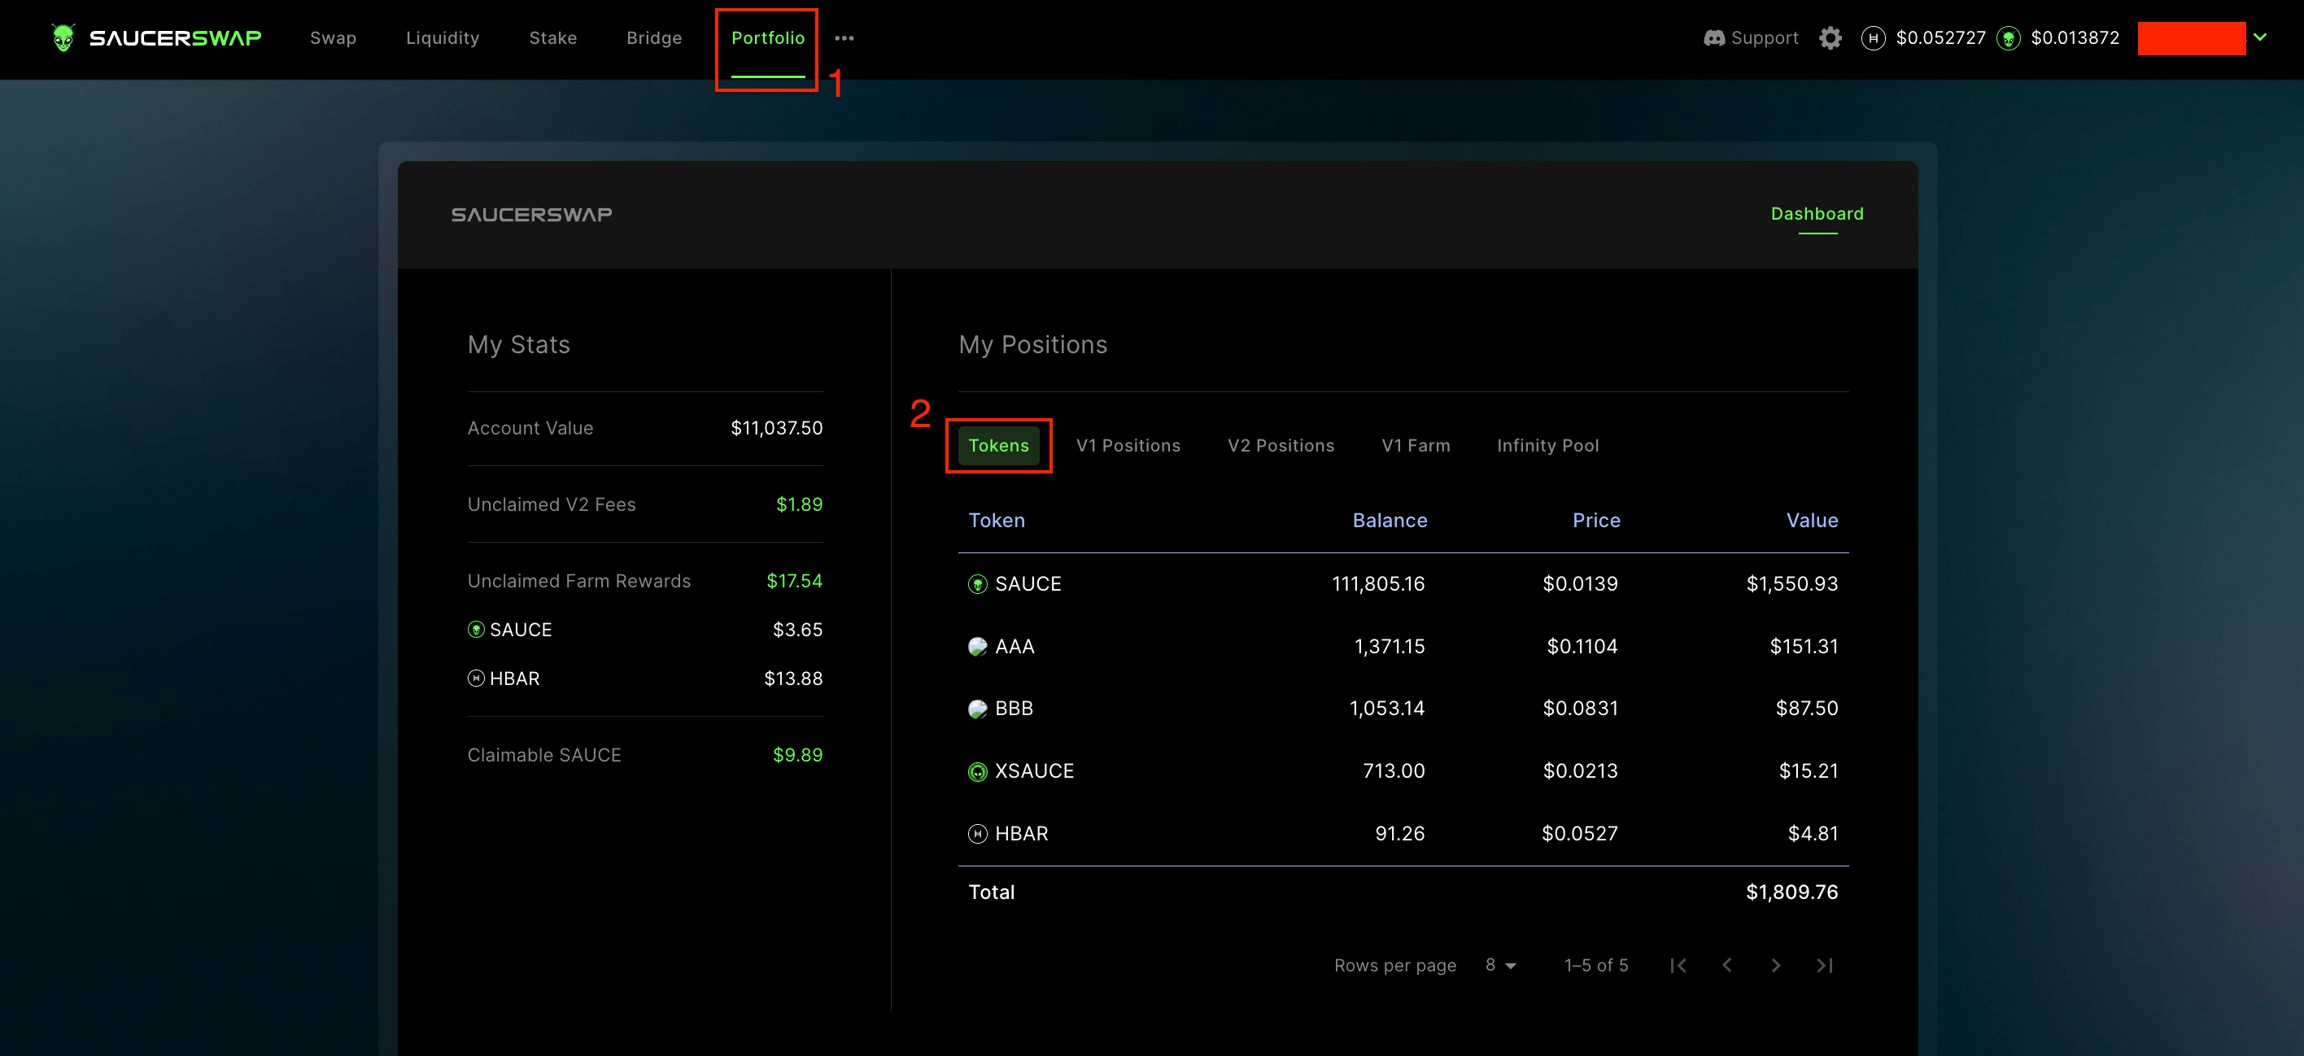Click Unclaimed V2 Fees amount $1.89
The image size is (2304, 1056).
[799, 505]
